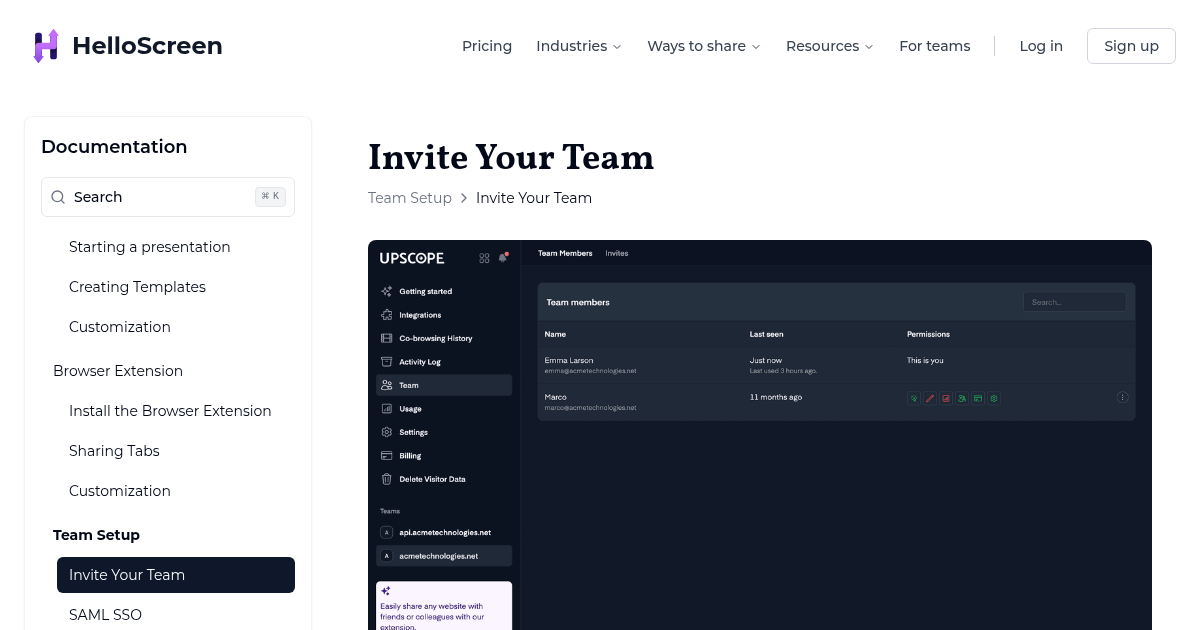
Task: Expand the Industries dropdown
Action: [x=578, y=46]
